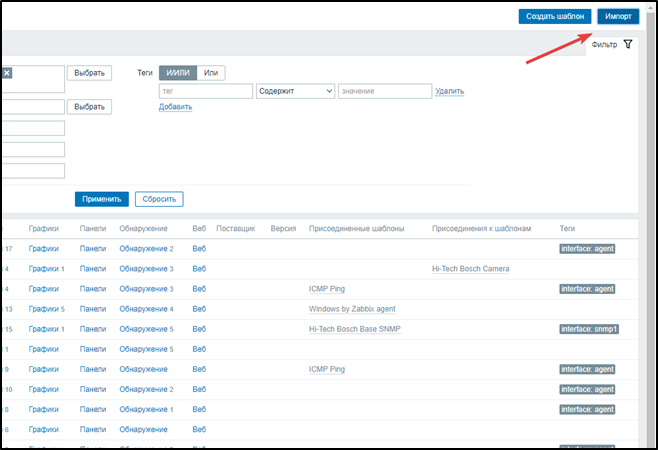Switch tag mode to Или
Viewport: 658px width, 450px height.
(211, 73)
